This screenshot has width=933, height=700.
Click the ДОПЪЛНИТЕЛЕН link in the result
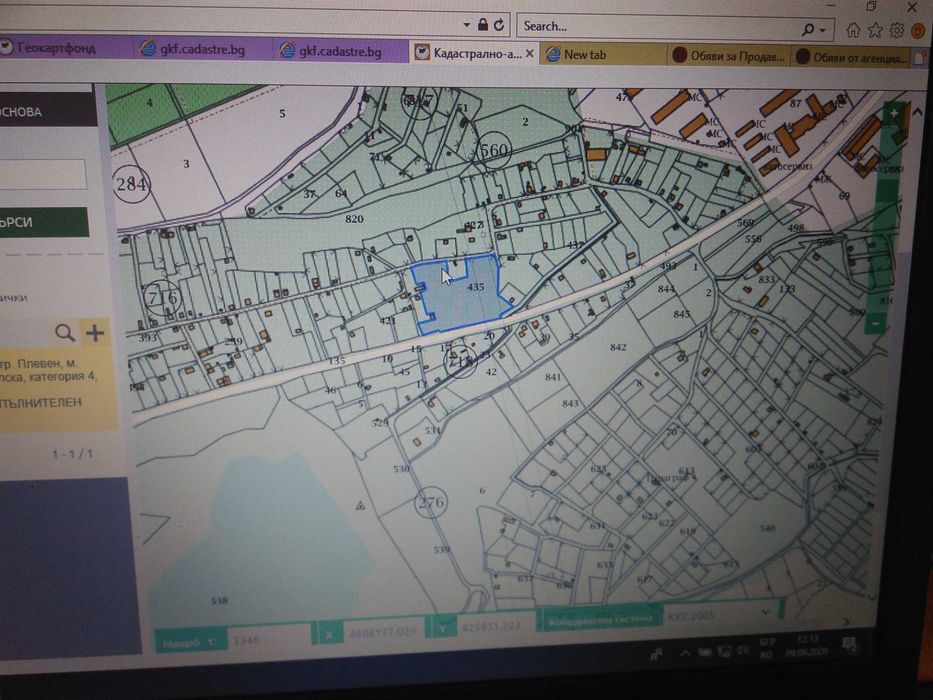40,402
